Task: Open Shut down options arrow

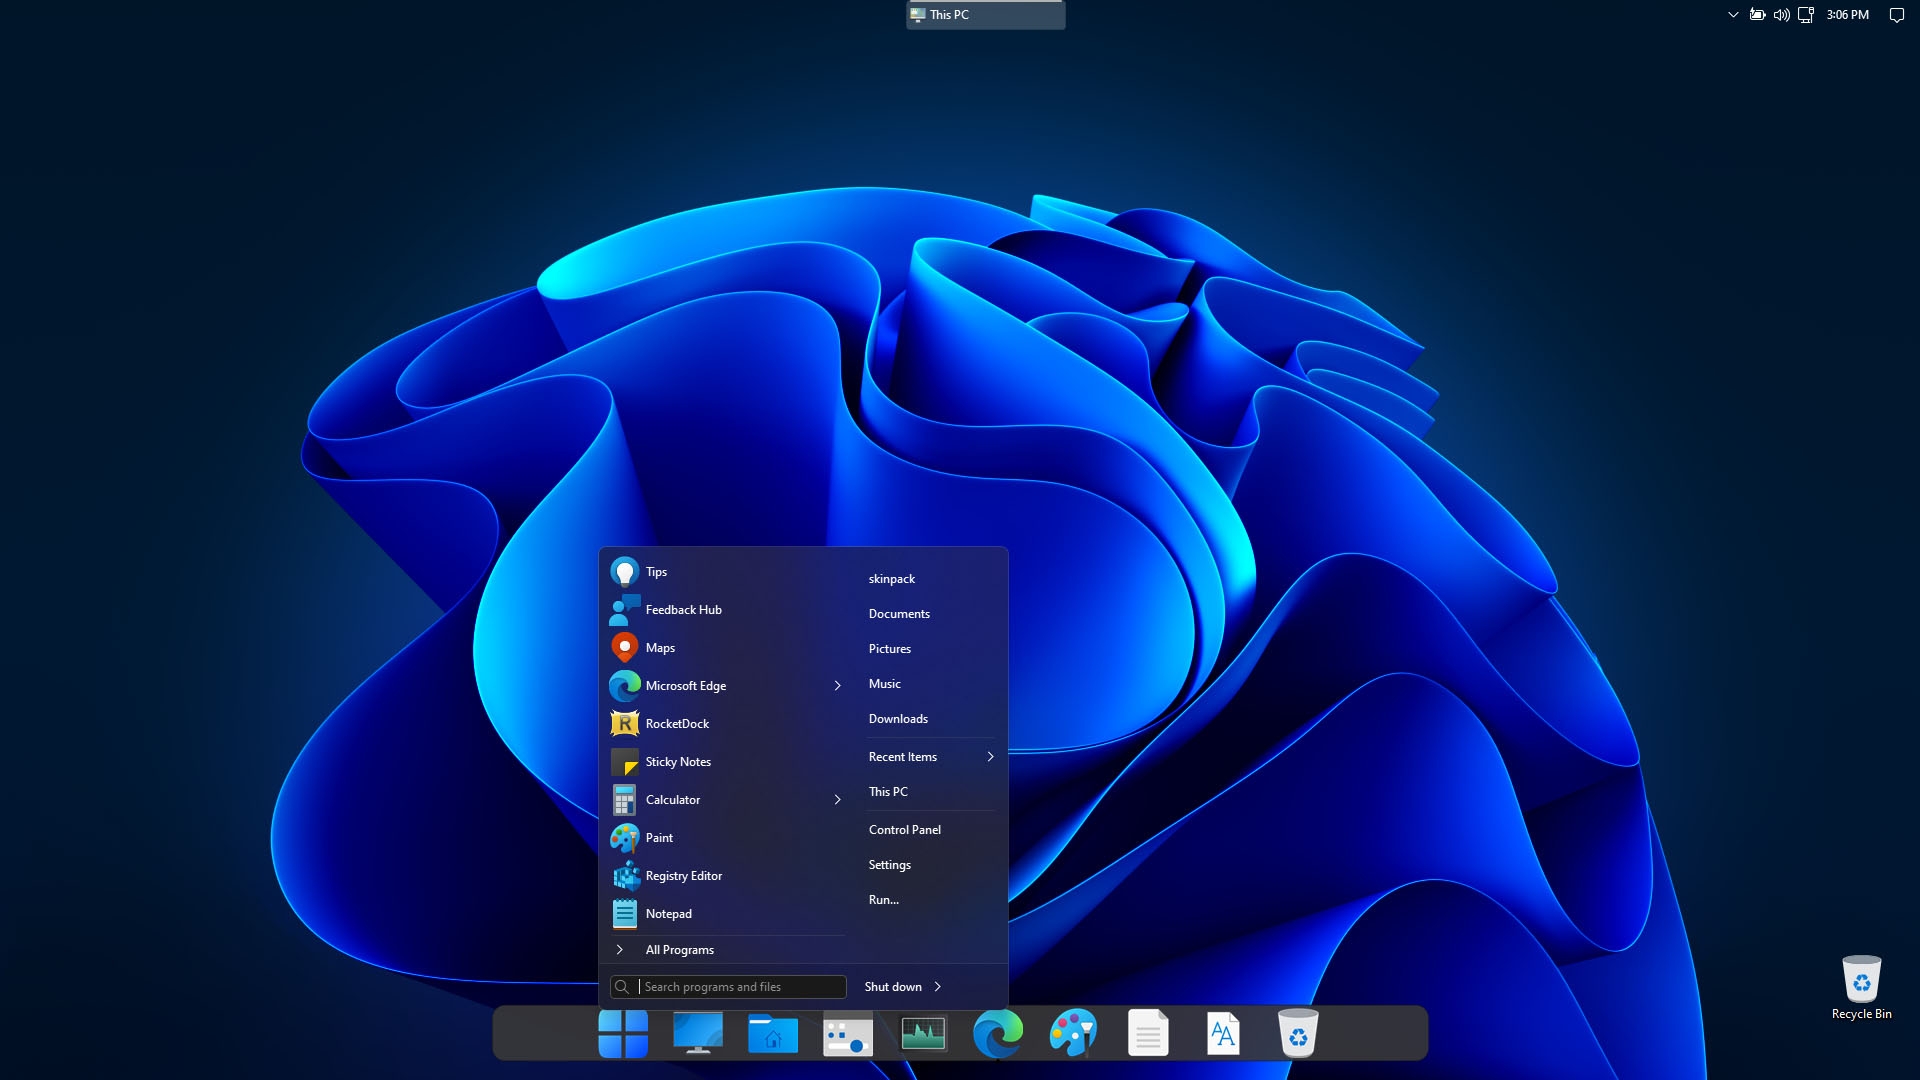Action: tap(938, 987)
